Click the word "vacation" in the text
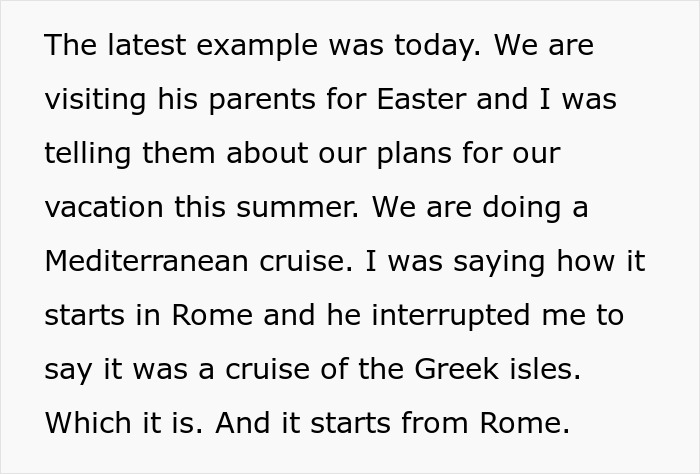This screenshot has height=474, width=700. pos(103,208)
